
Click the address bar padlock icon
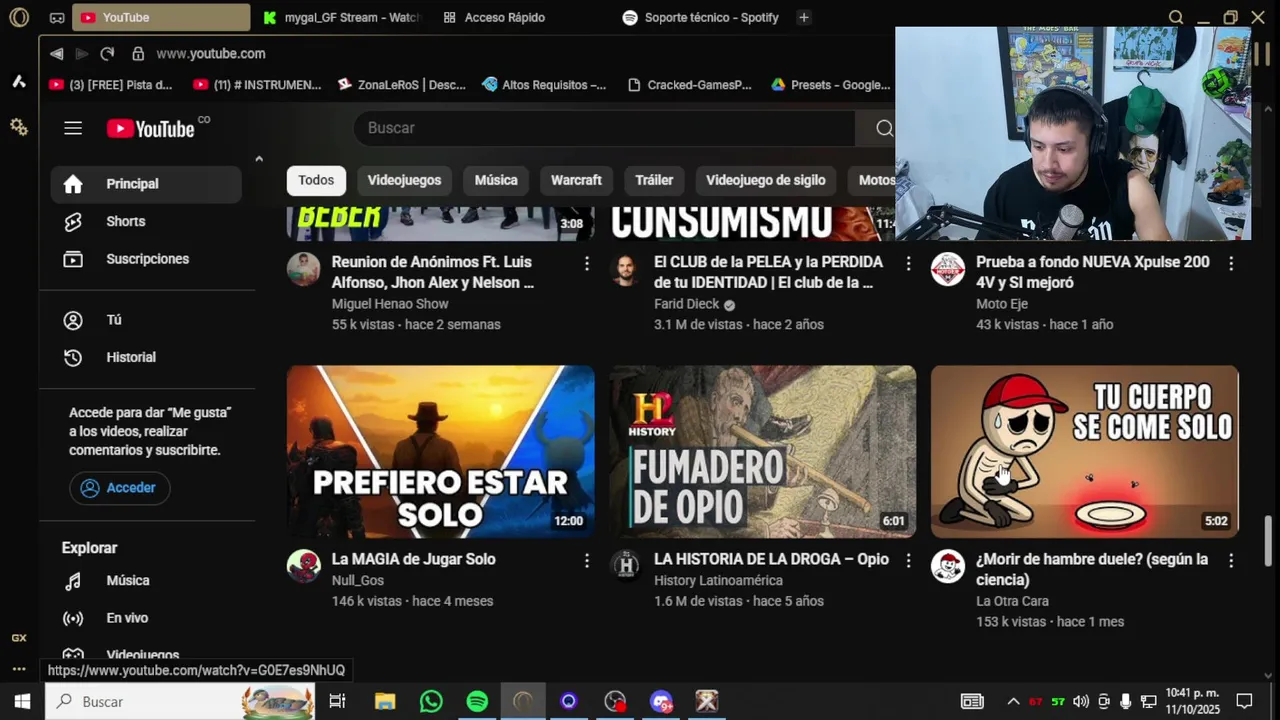coord(138,54)
